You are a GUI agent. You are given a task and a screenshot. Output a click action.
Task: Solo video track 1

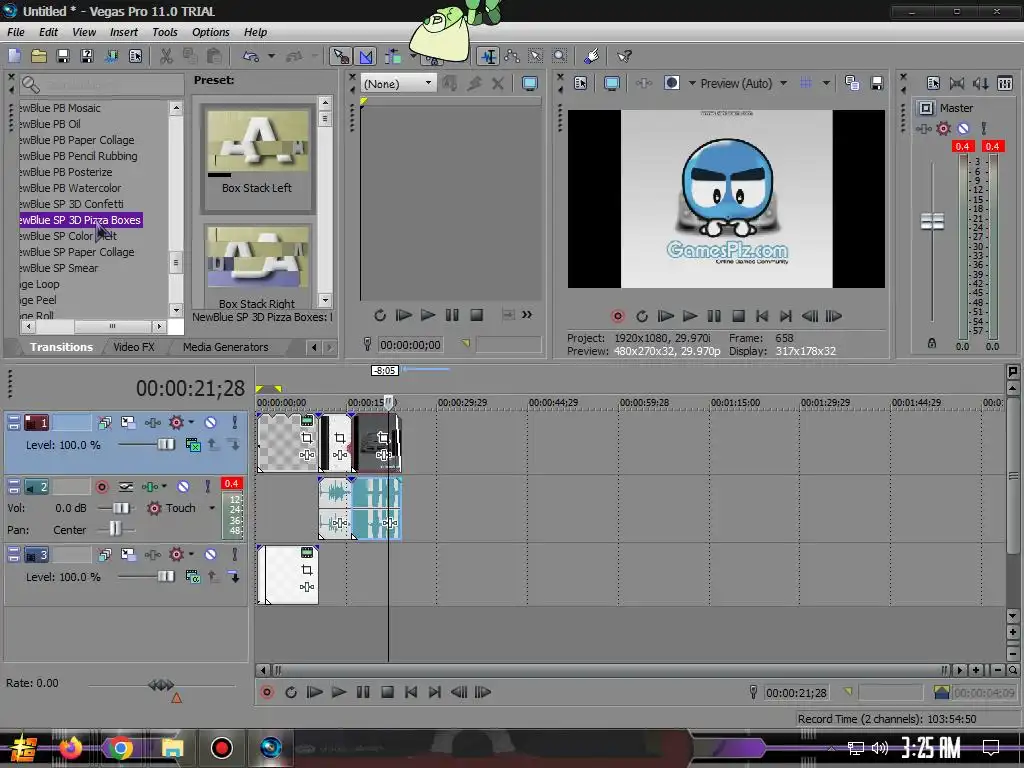coord(234,423)
